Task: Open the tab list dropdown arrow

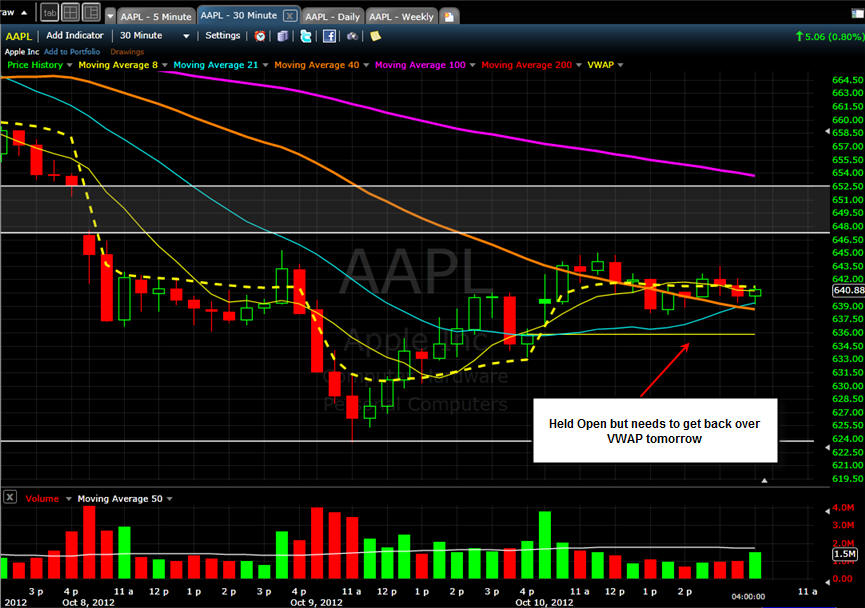Action: [x=110, y=17]
